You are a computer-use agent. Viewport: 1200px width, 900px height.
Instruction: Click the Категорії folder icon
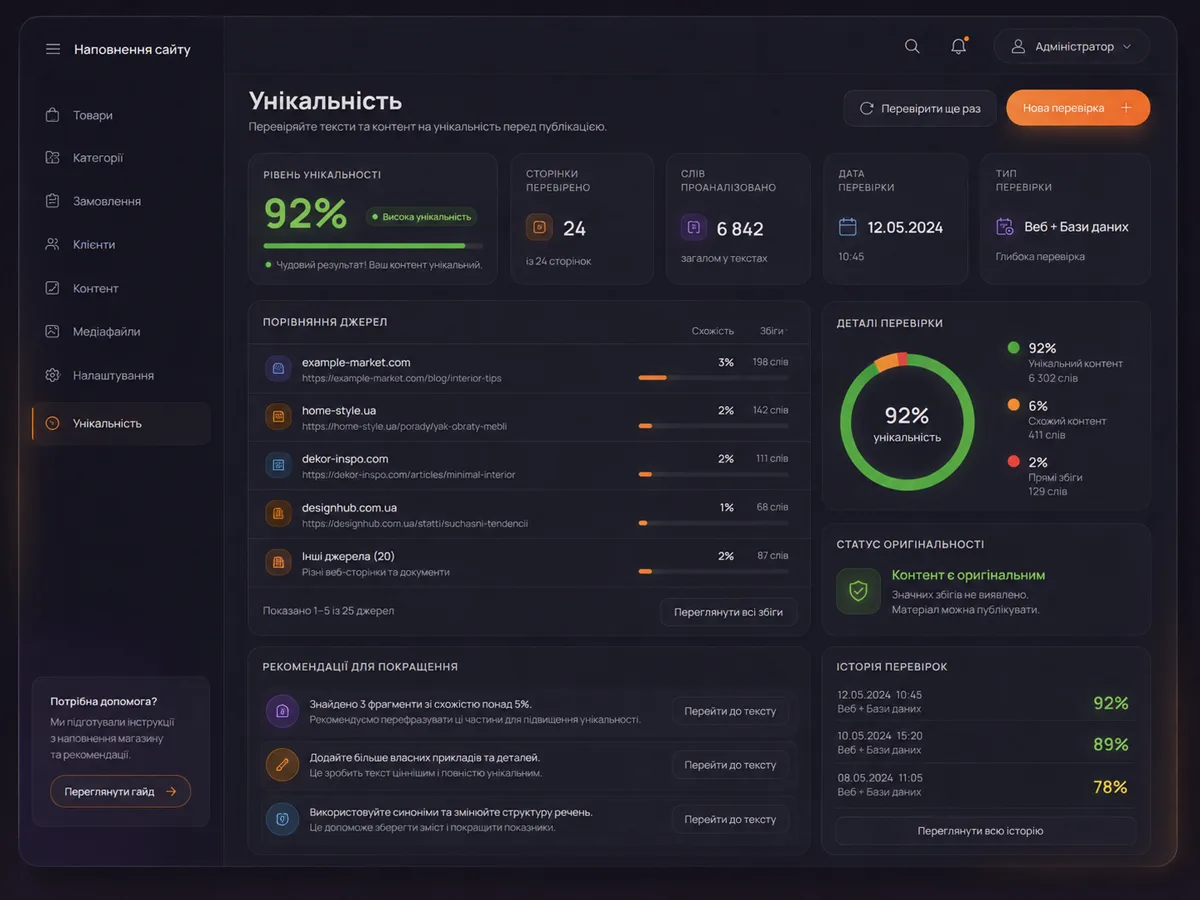tap(53, 158)
